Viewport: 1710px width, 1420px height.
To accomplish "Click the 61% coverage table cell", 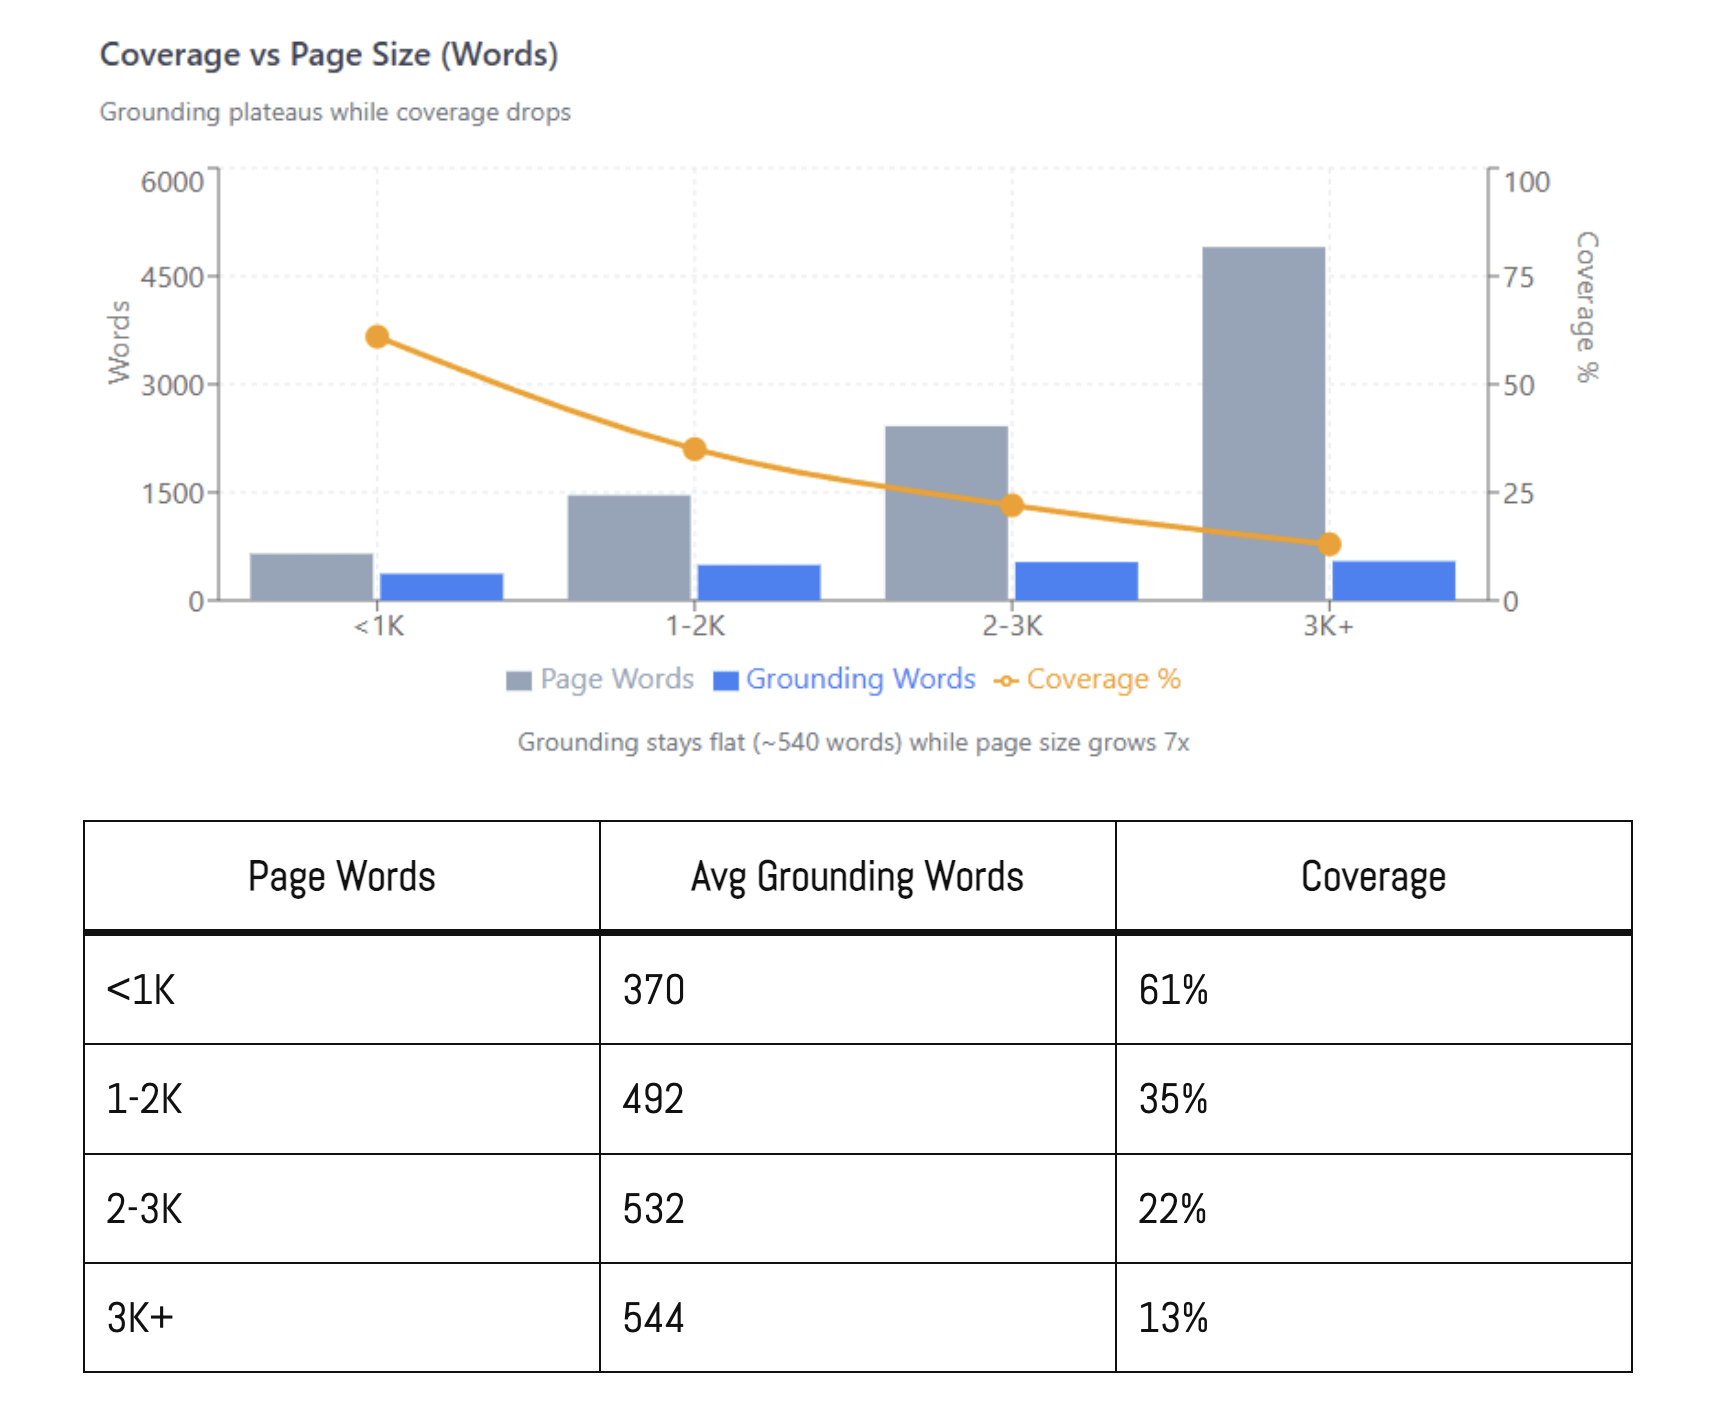I will (x=1173, y=990).
